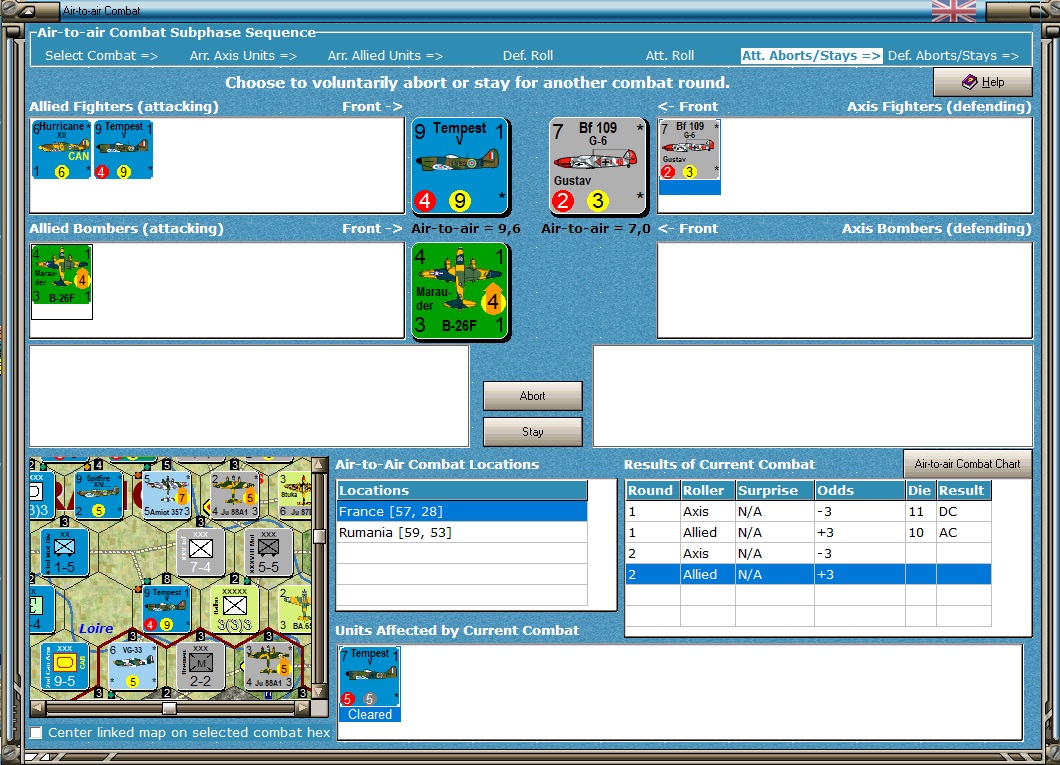This screenshot has height=765, width=1060.
Task: Click the mini map vertical scrollbar thumb
Action: [x=320, y=537]
